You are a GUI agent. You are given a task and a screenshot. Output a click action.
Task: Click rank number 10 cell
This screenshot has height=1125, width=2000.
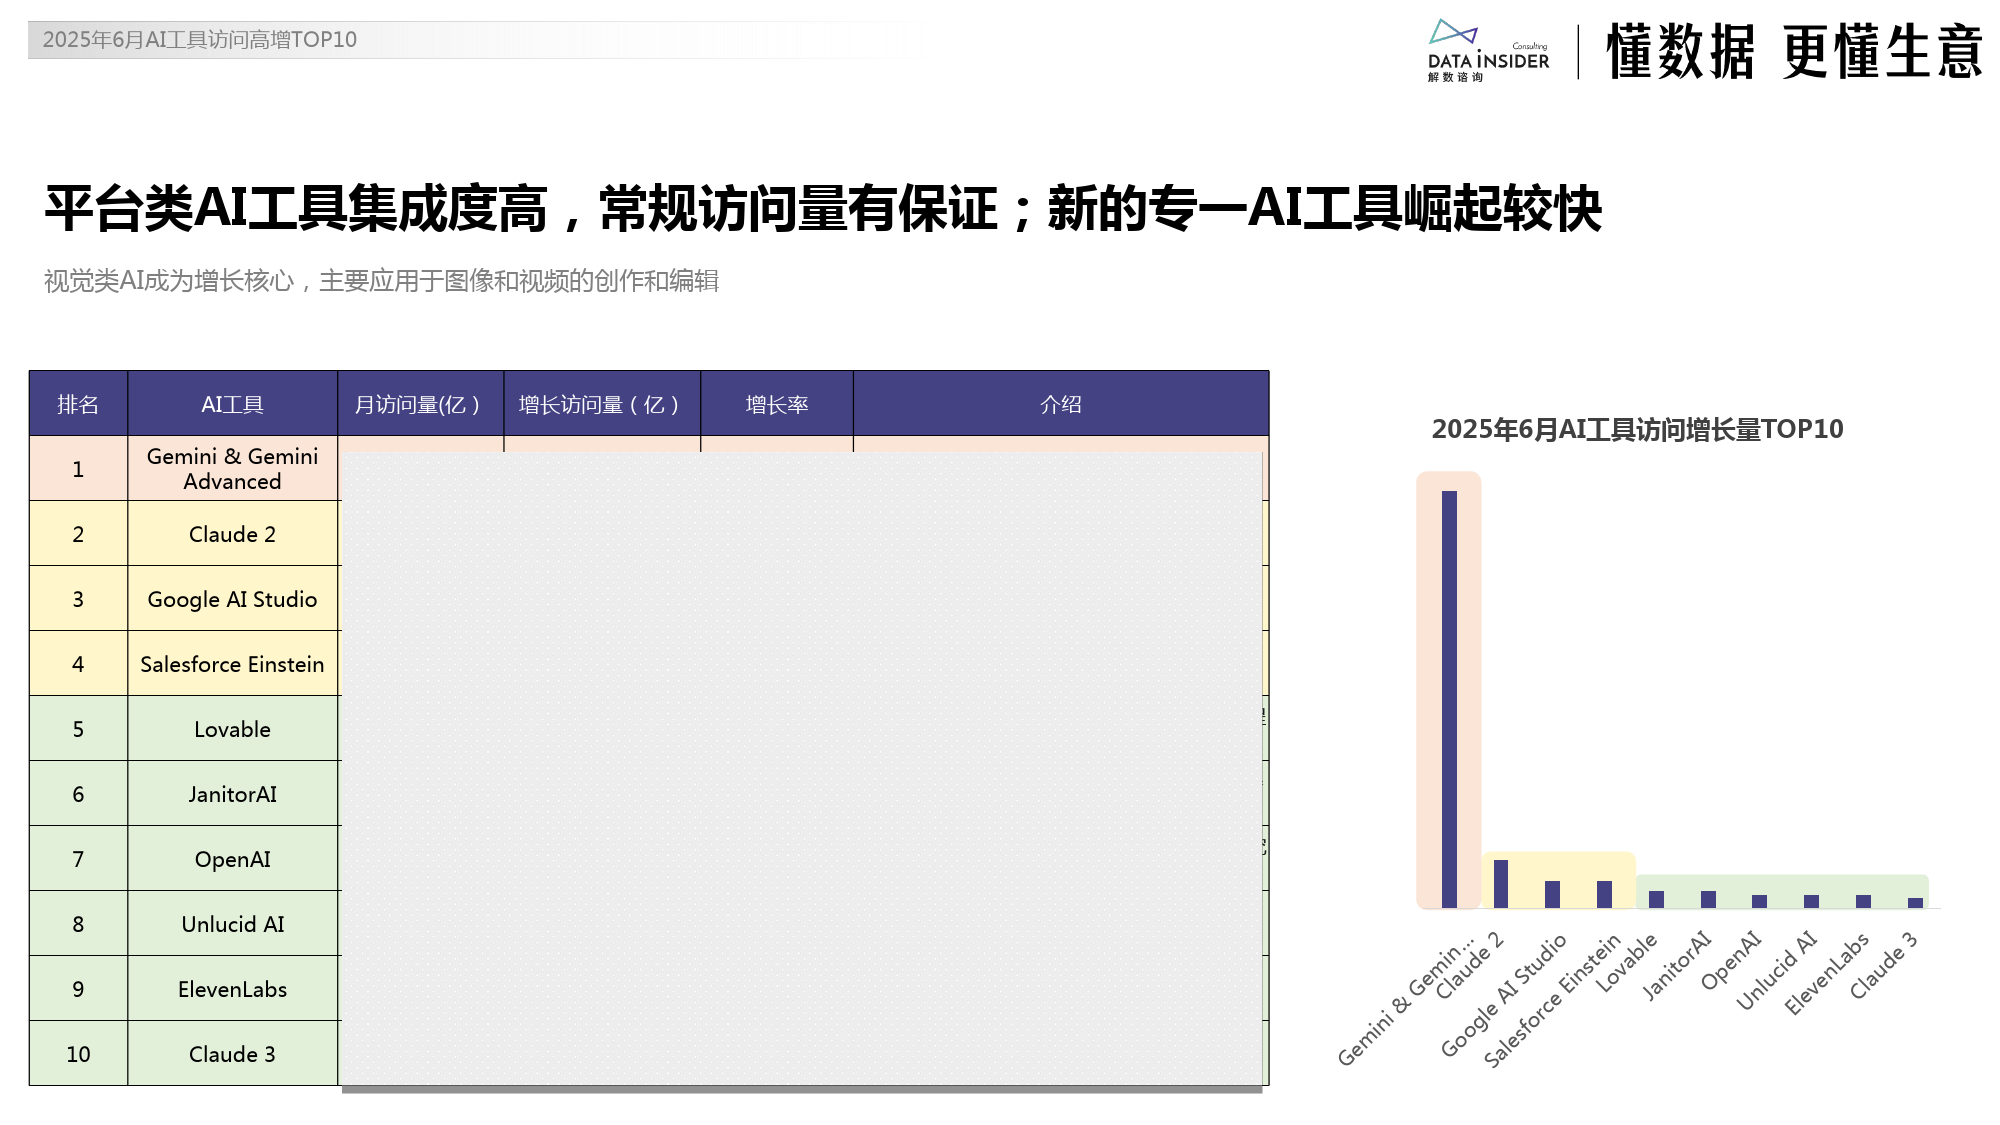(x=78, y=1054)
